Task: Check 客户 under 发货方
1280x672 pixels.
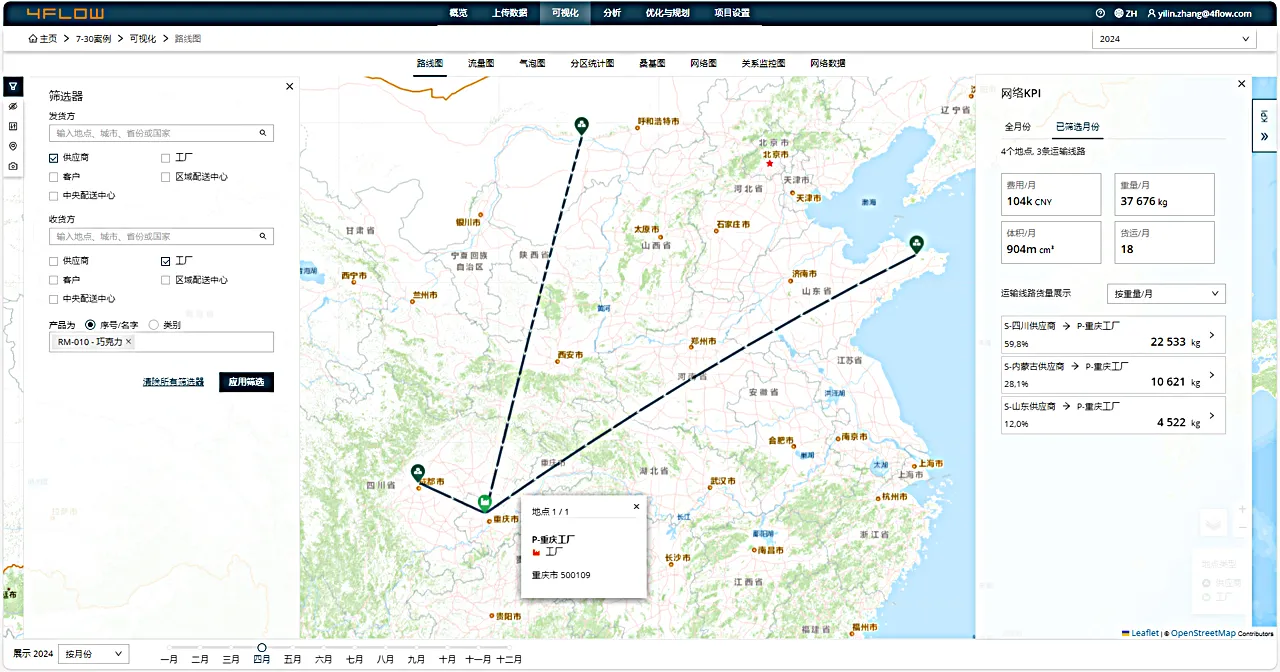Action: pyautogui.click(x=54, y=177)
